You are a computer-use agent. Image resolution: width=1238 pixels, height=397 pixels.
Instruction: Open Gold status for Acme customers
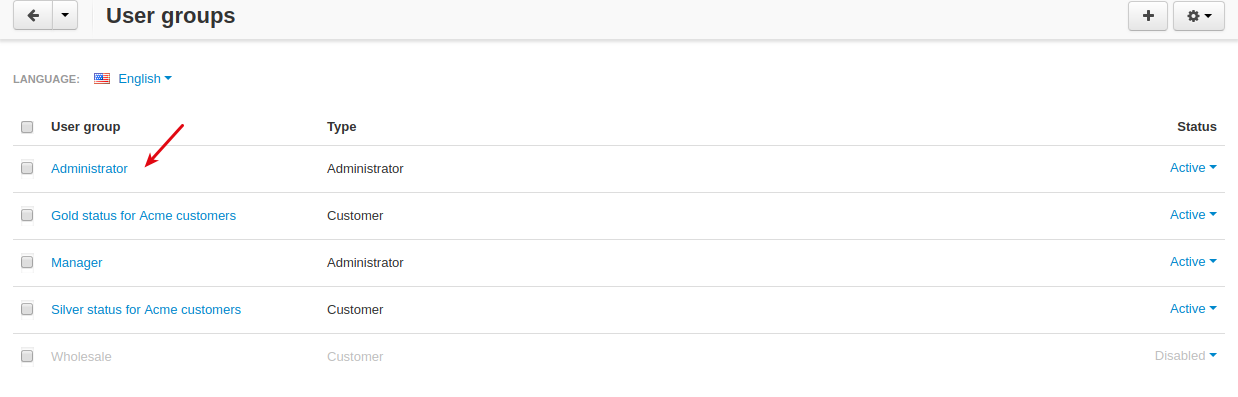[143, 216]
